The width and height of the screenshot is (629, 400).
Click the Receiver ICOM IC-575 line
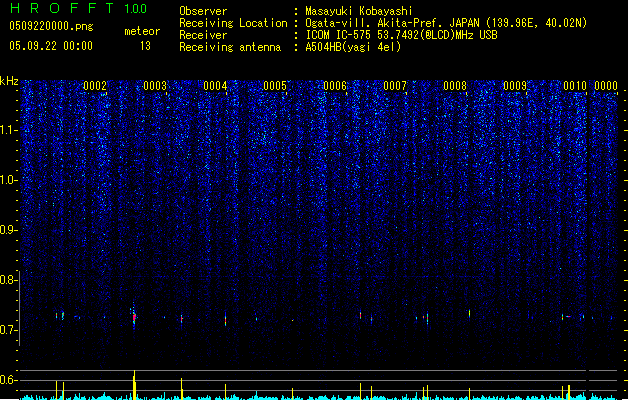[x=338, y=35]
